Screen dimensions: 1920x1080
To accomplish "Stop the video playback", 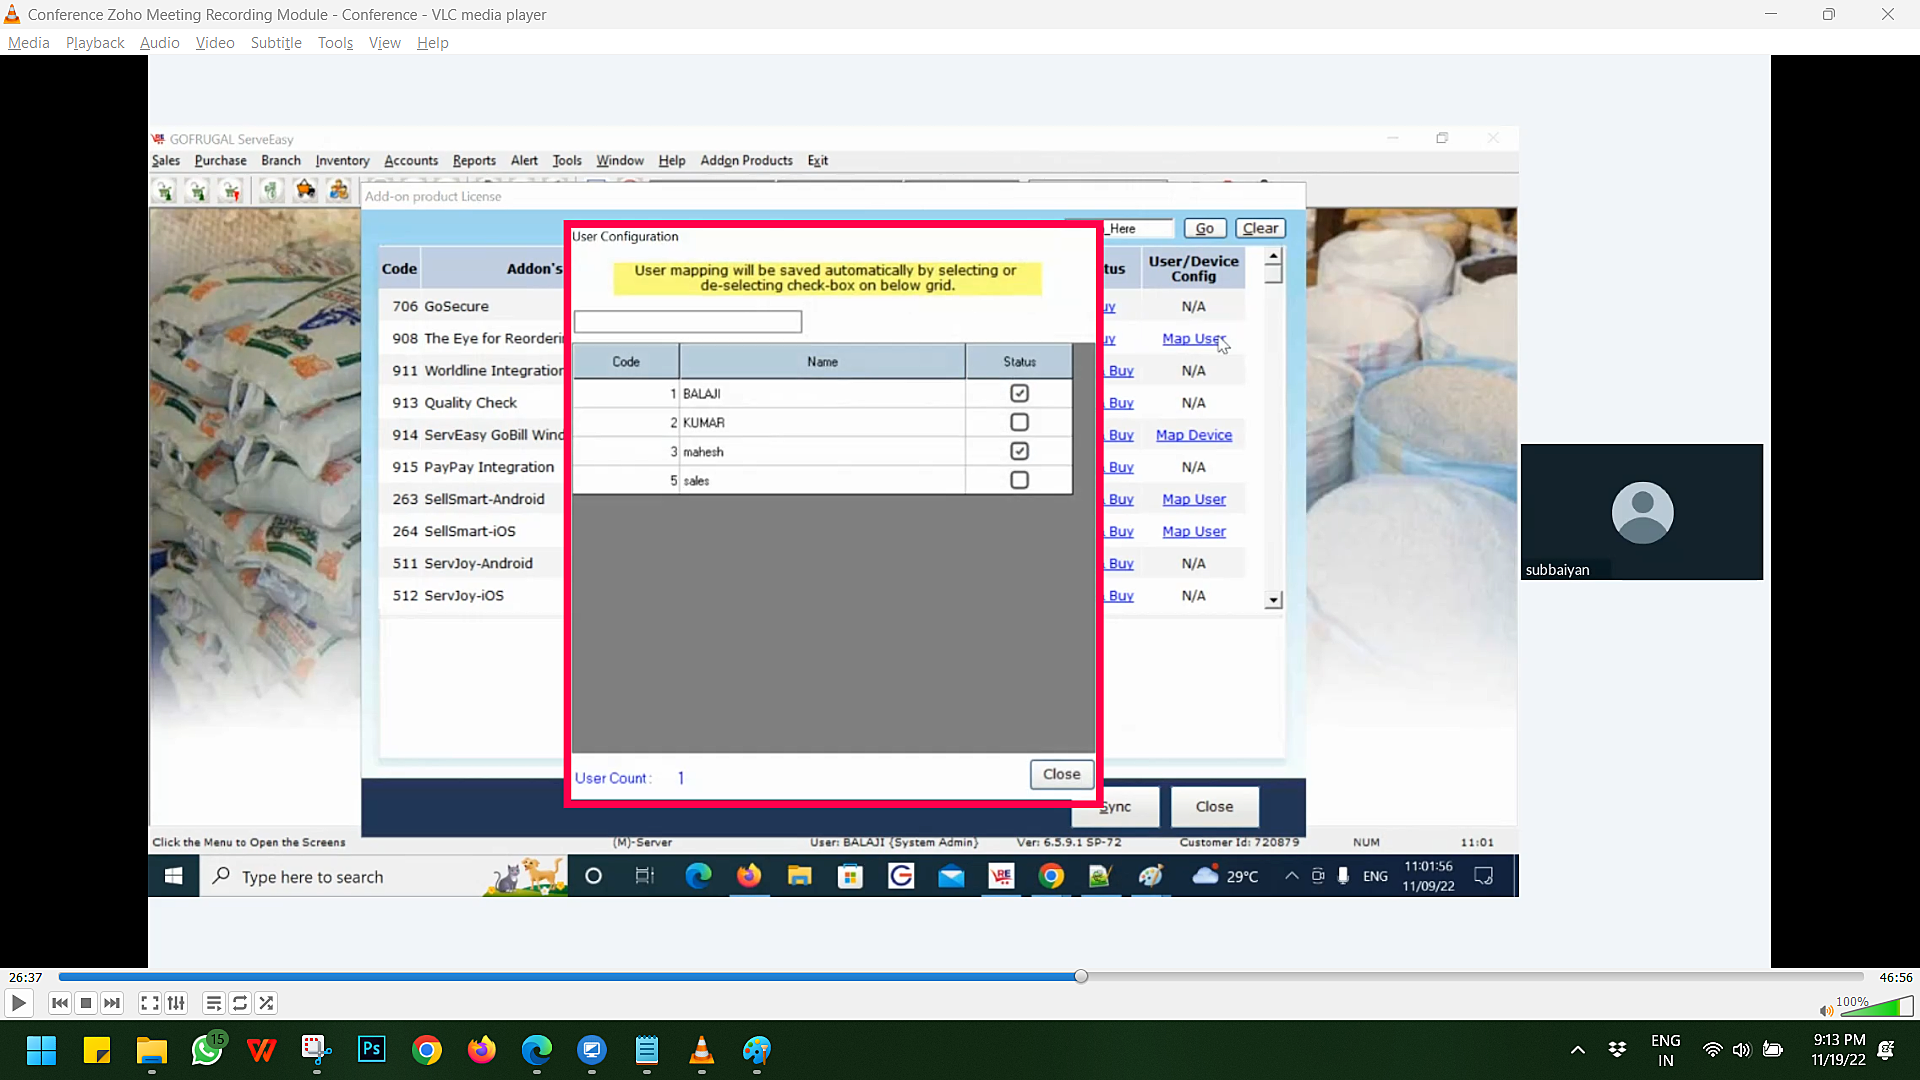I will 86,1003.
